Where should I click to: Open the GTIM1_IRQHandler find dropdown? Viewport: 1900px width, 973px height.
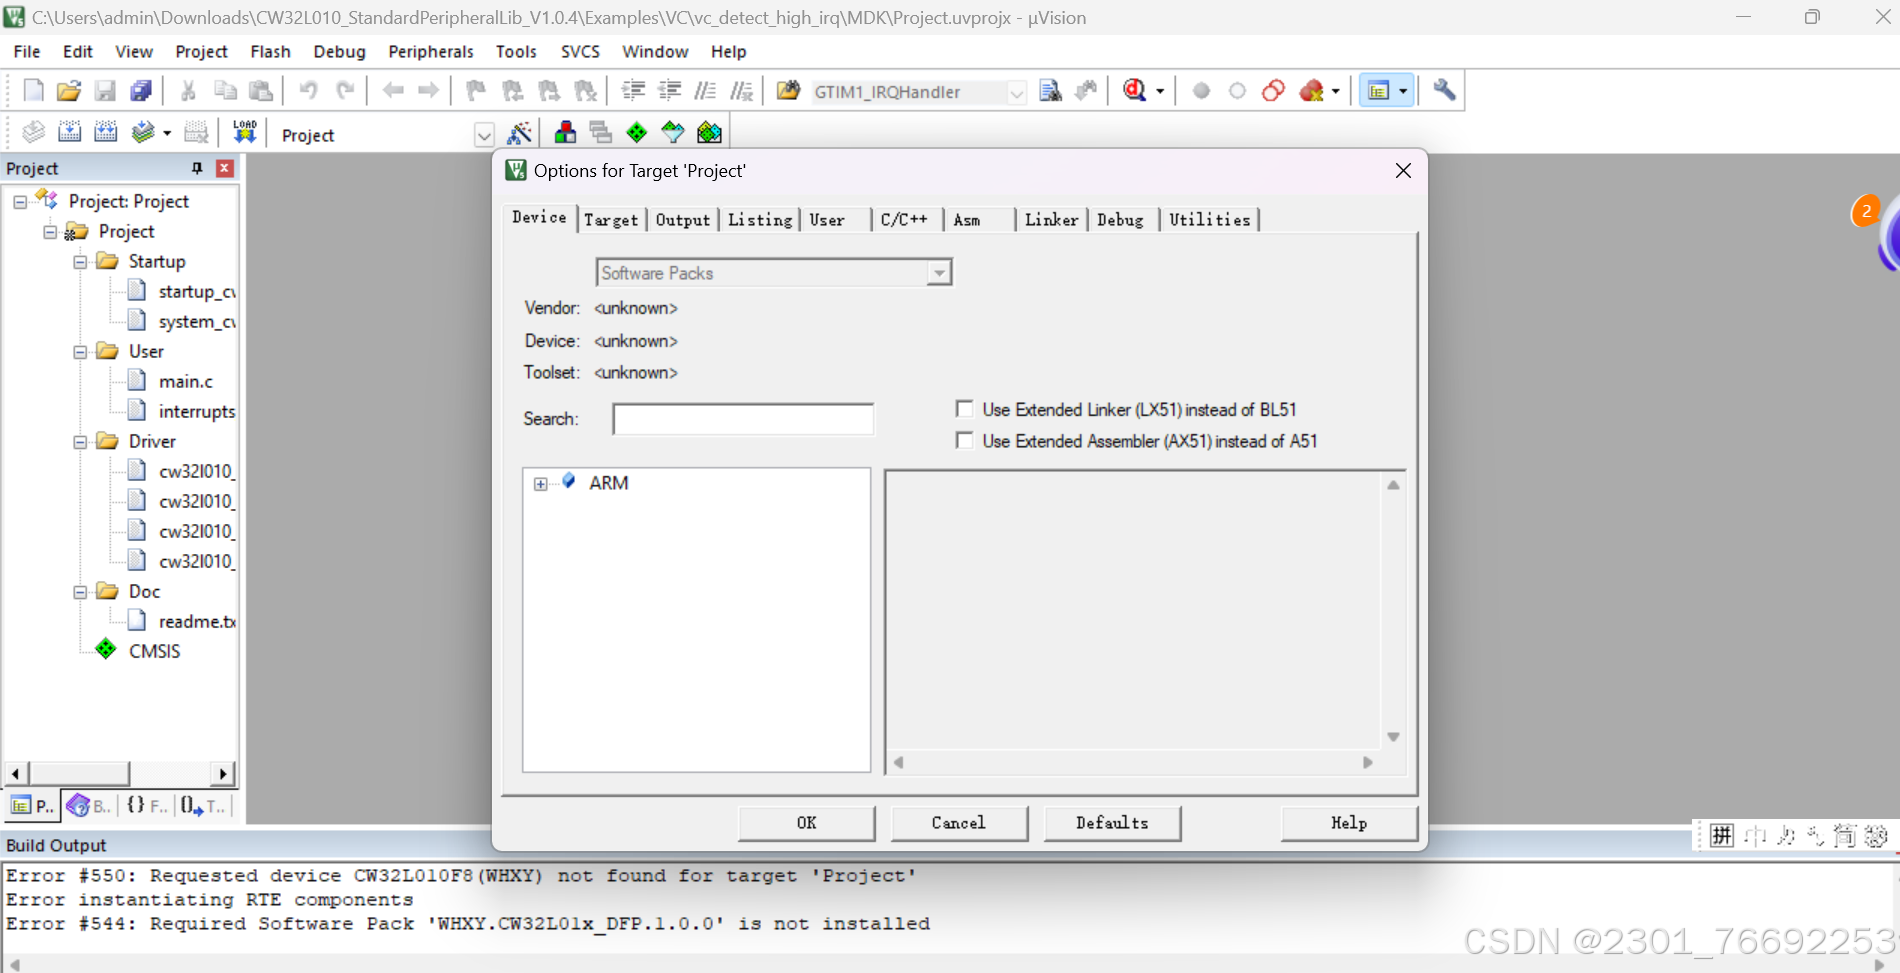click(x=1016, y=92)
